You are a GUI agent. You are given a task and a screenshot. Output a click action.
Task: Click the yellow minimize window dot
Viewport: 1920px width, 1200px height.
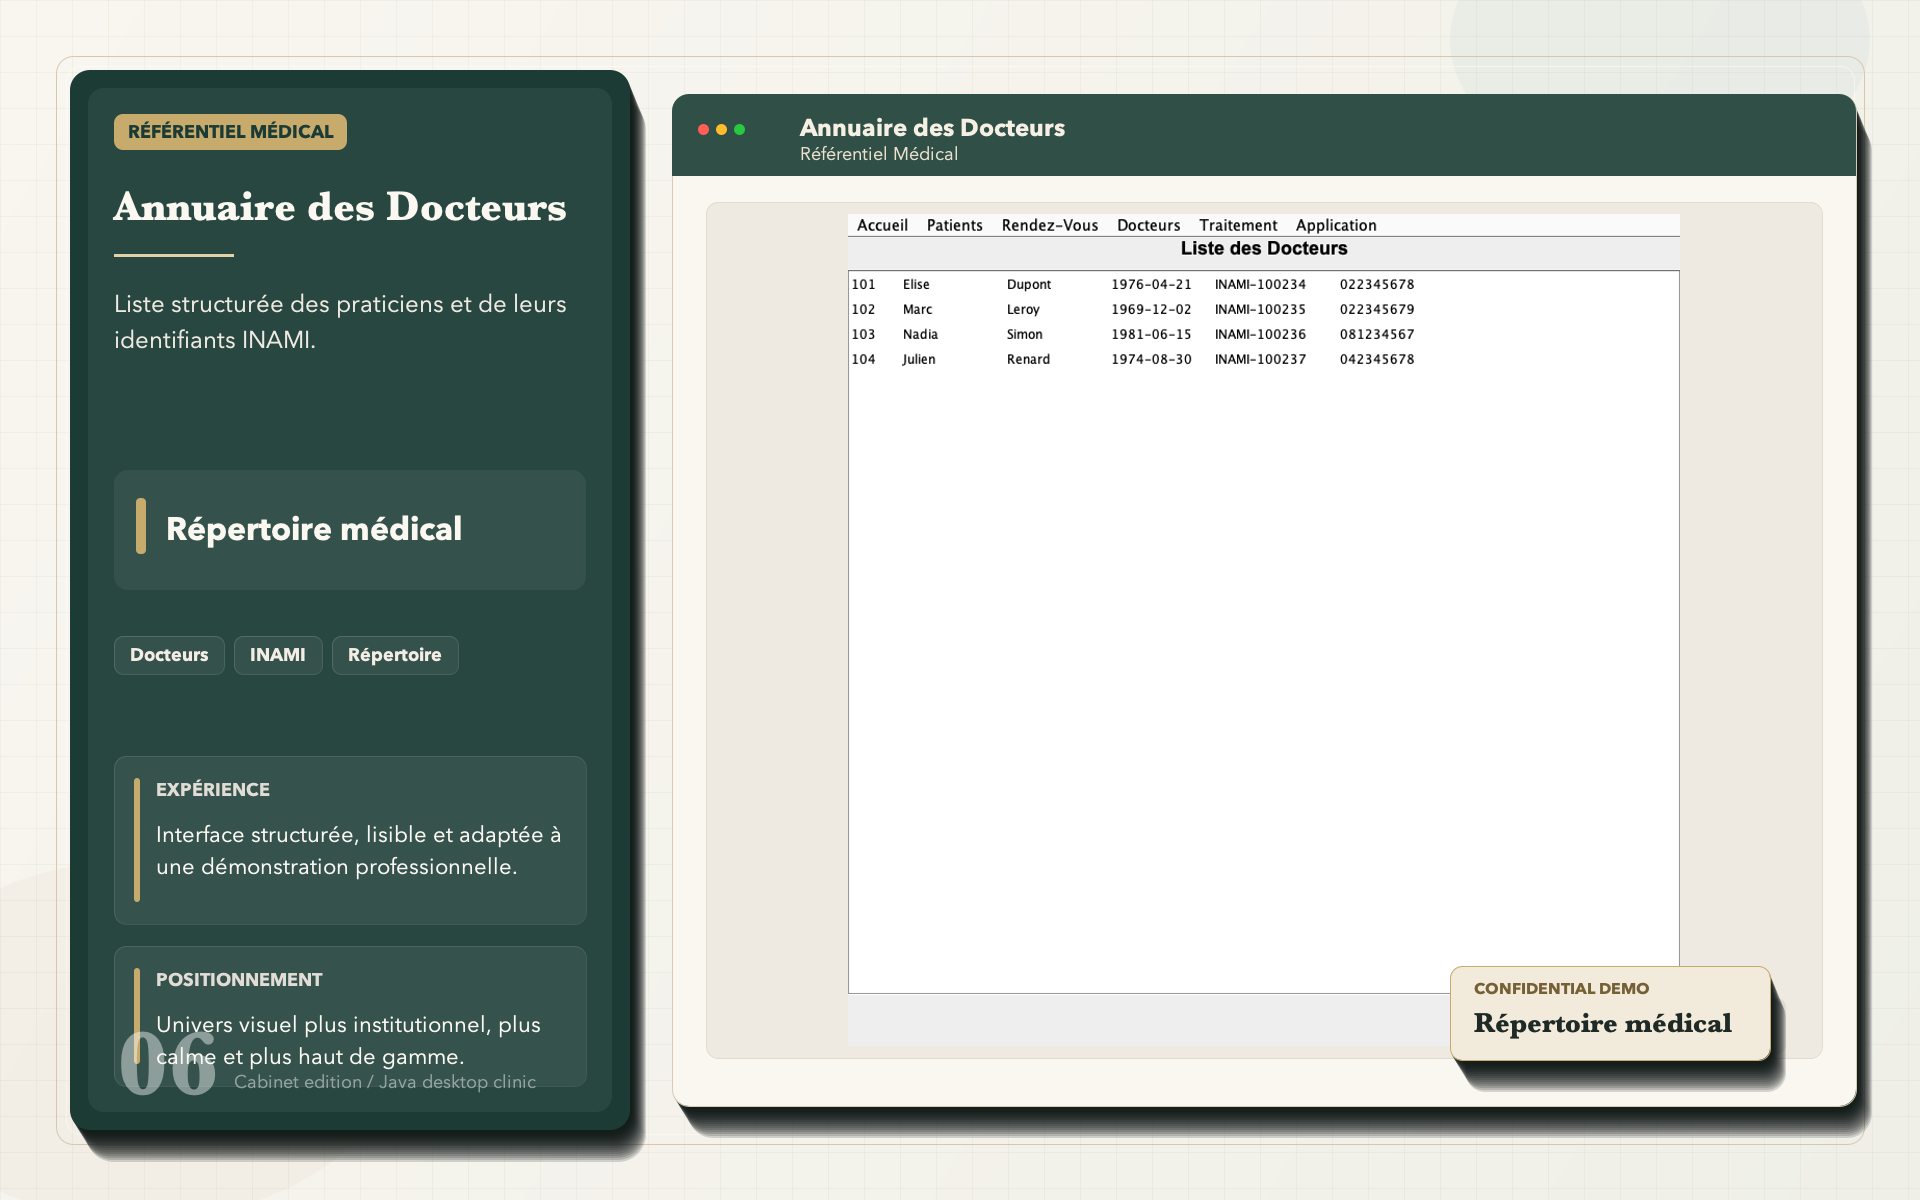721,129
